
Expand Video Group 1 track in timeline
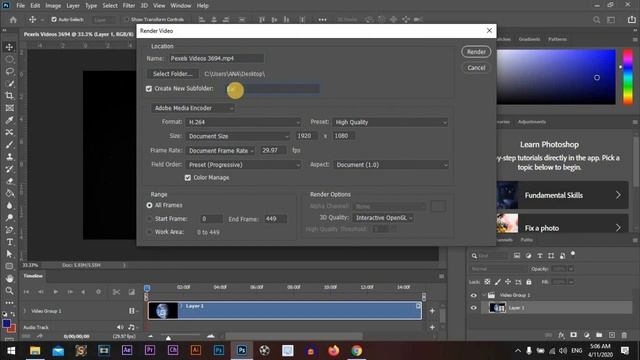[x=25, y=311]
